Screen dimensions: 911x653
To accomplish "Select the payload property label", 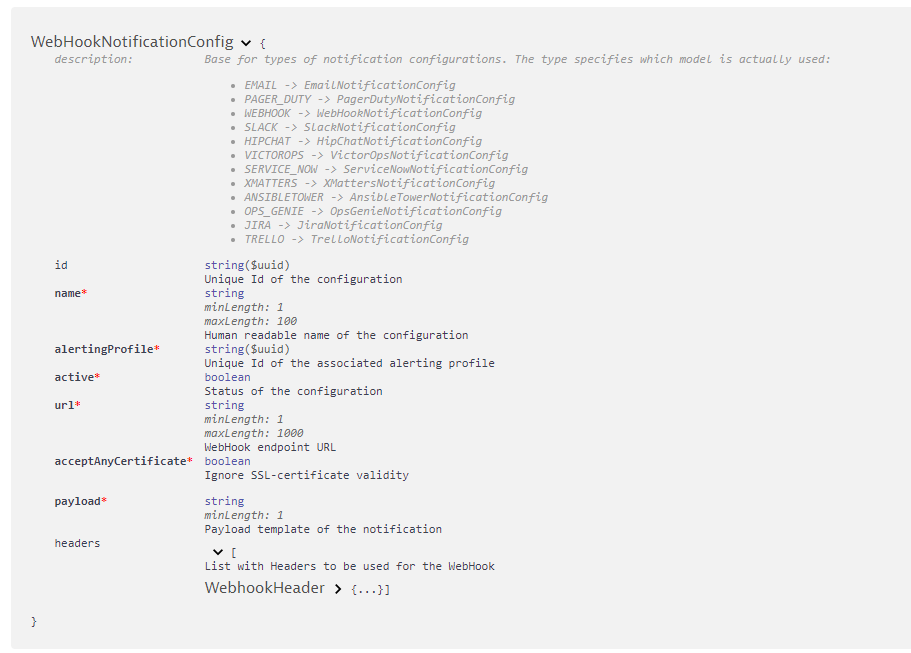I will [x=77, y=501].
